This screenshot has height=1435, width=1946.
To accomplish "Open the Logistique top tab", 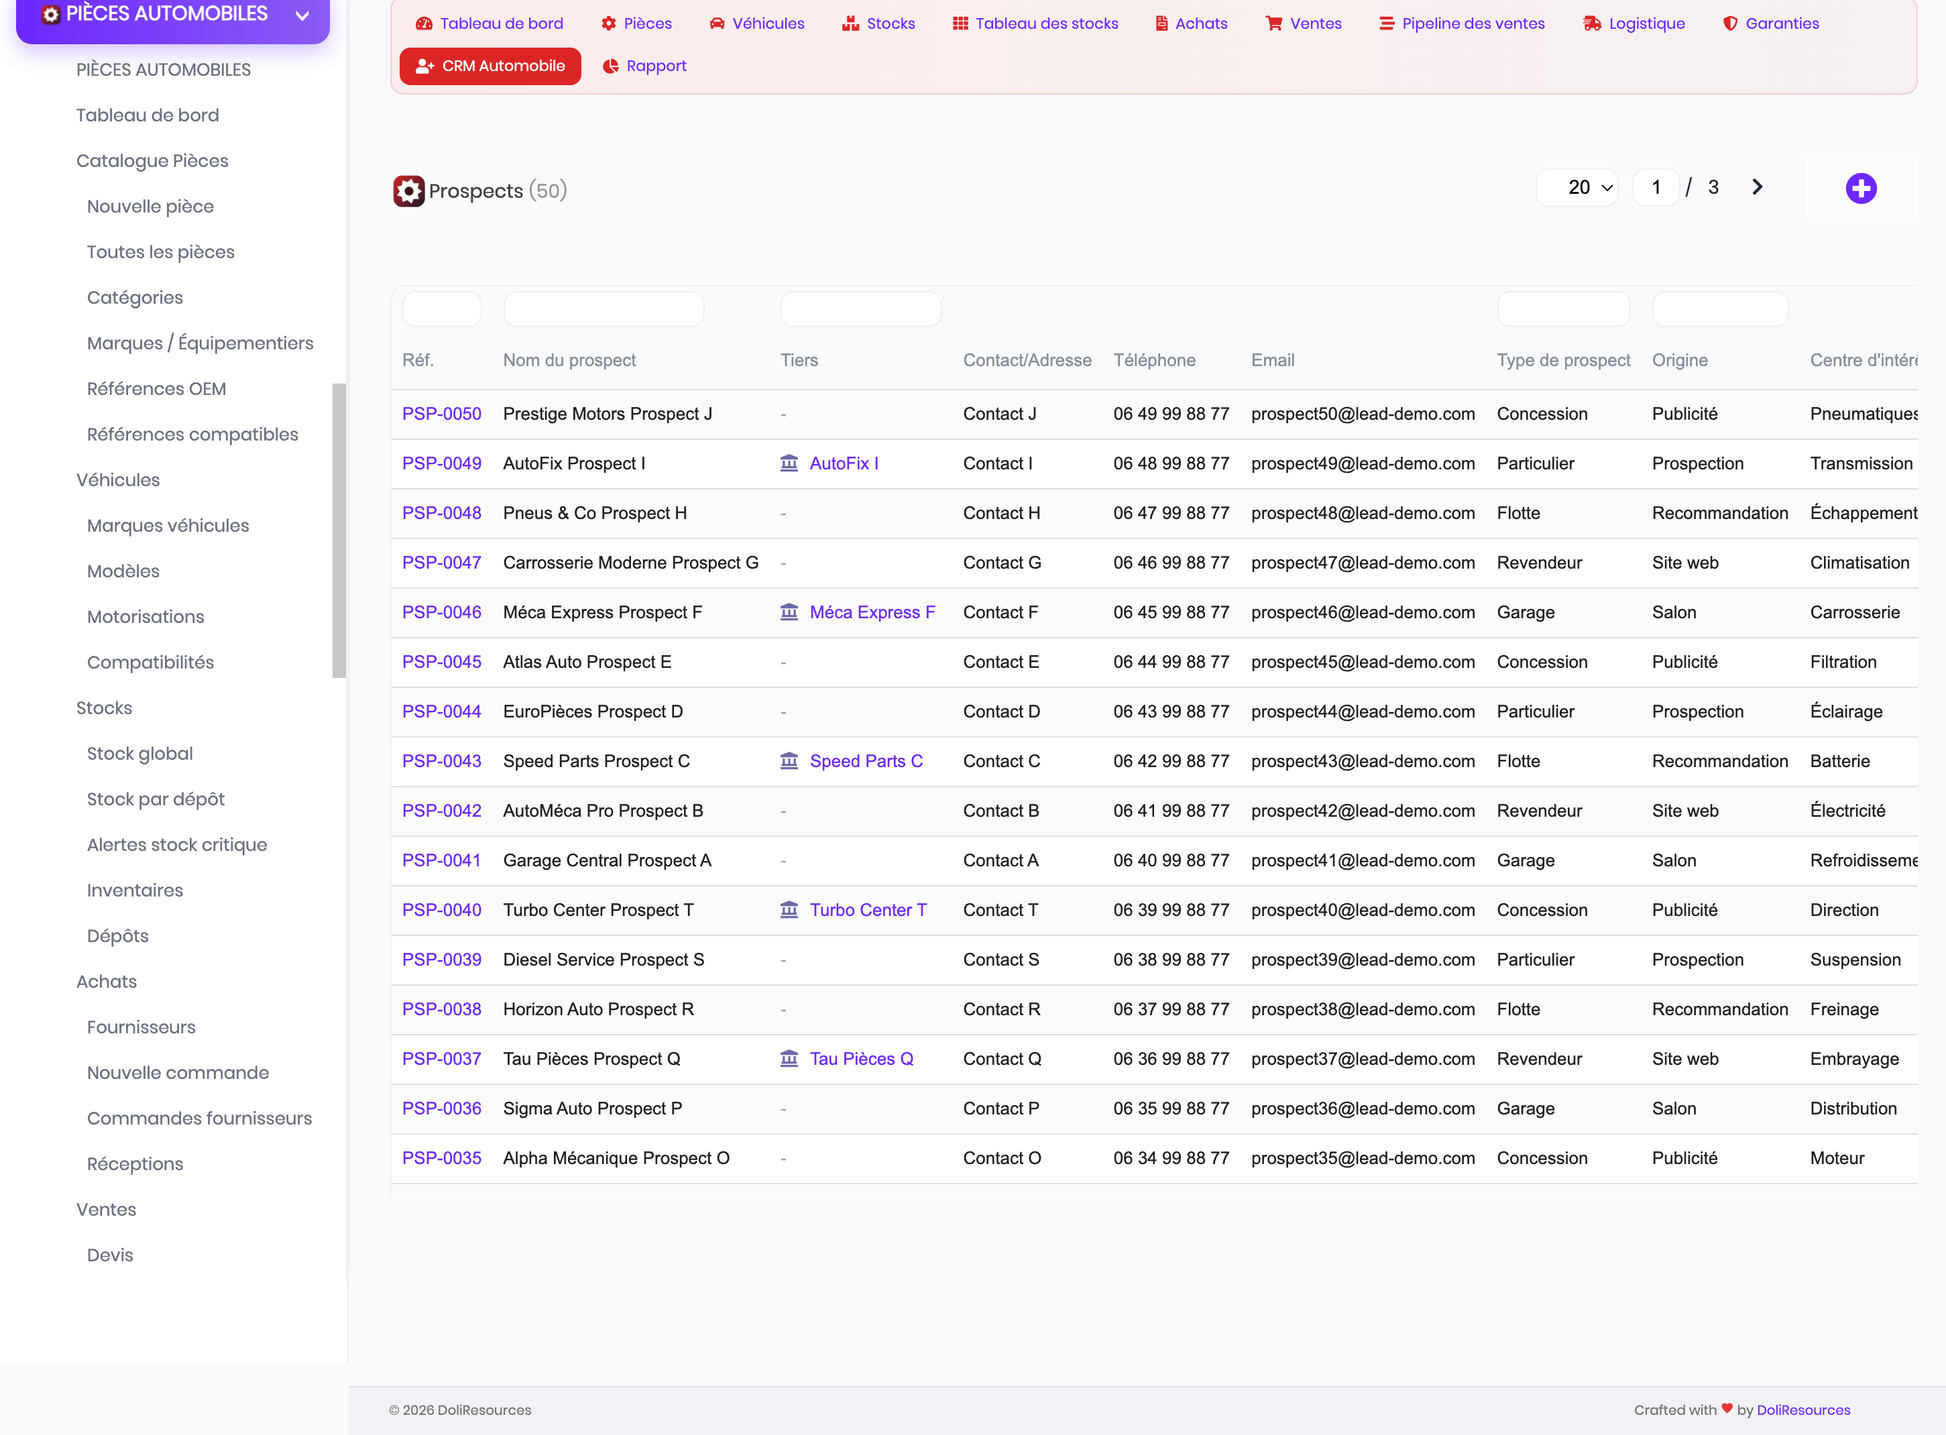I will [x=1634, y=24].
